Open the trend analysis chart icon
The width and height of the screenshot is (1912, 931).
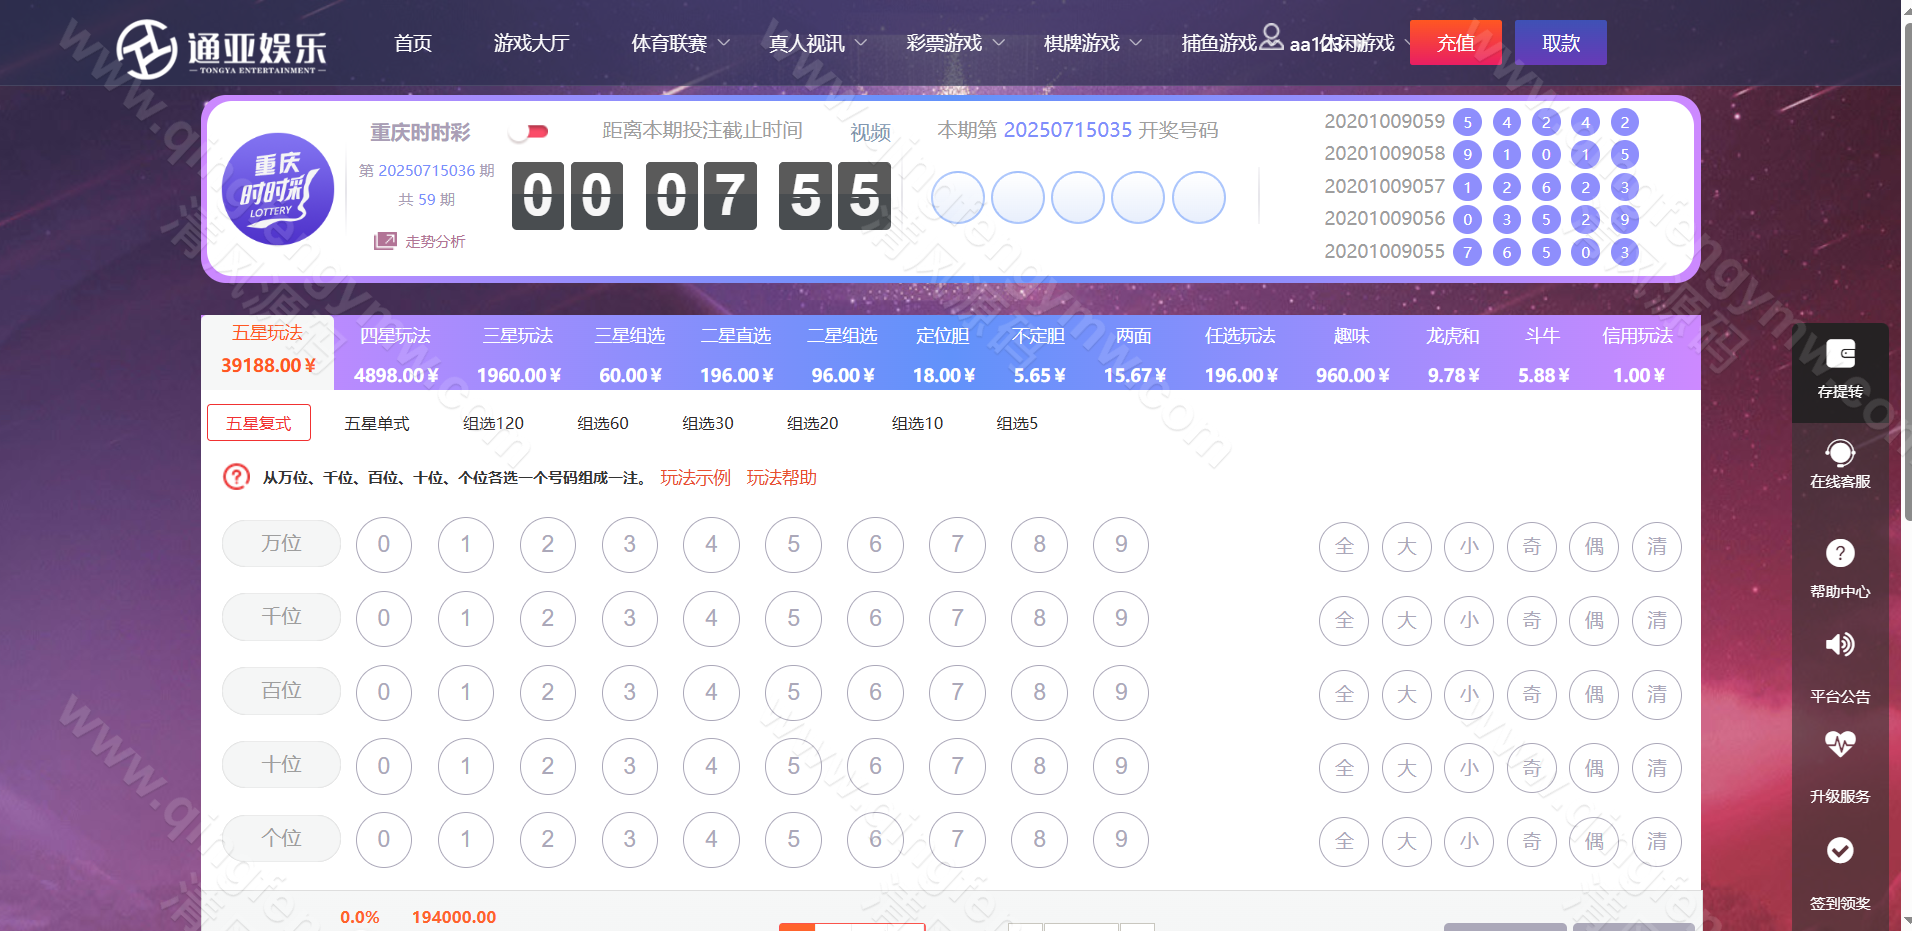pos(385,241)
